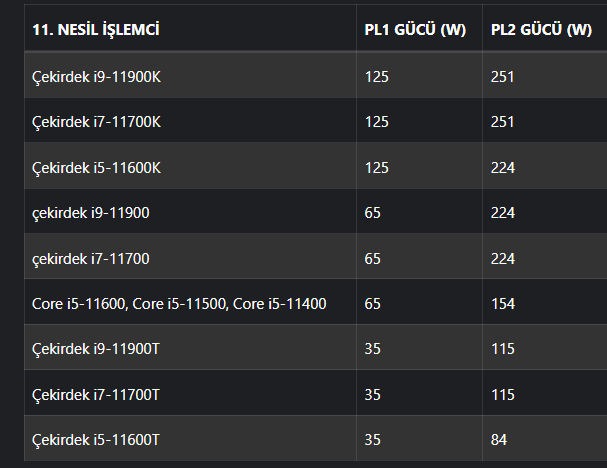
Task: Select the PL1 GÜCÜ (W) column header
Action: [x=415, y=30]
